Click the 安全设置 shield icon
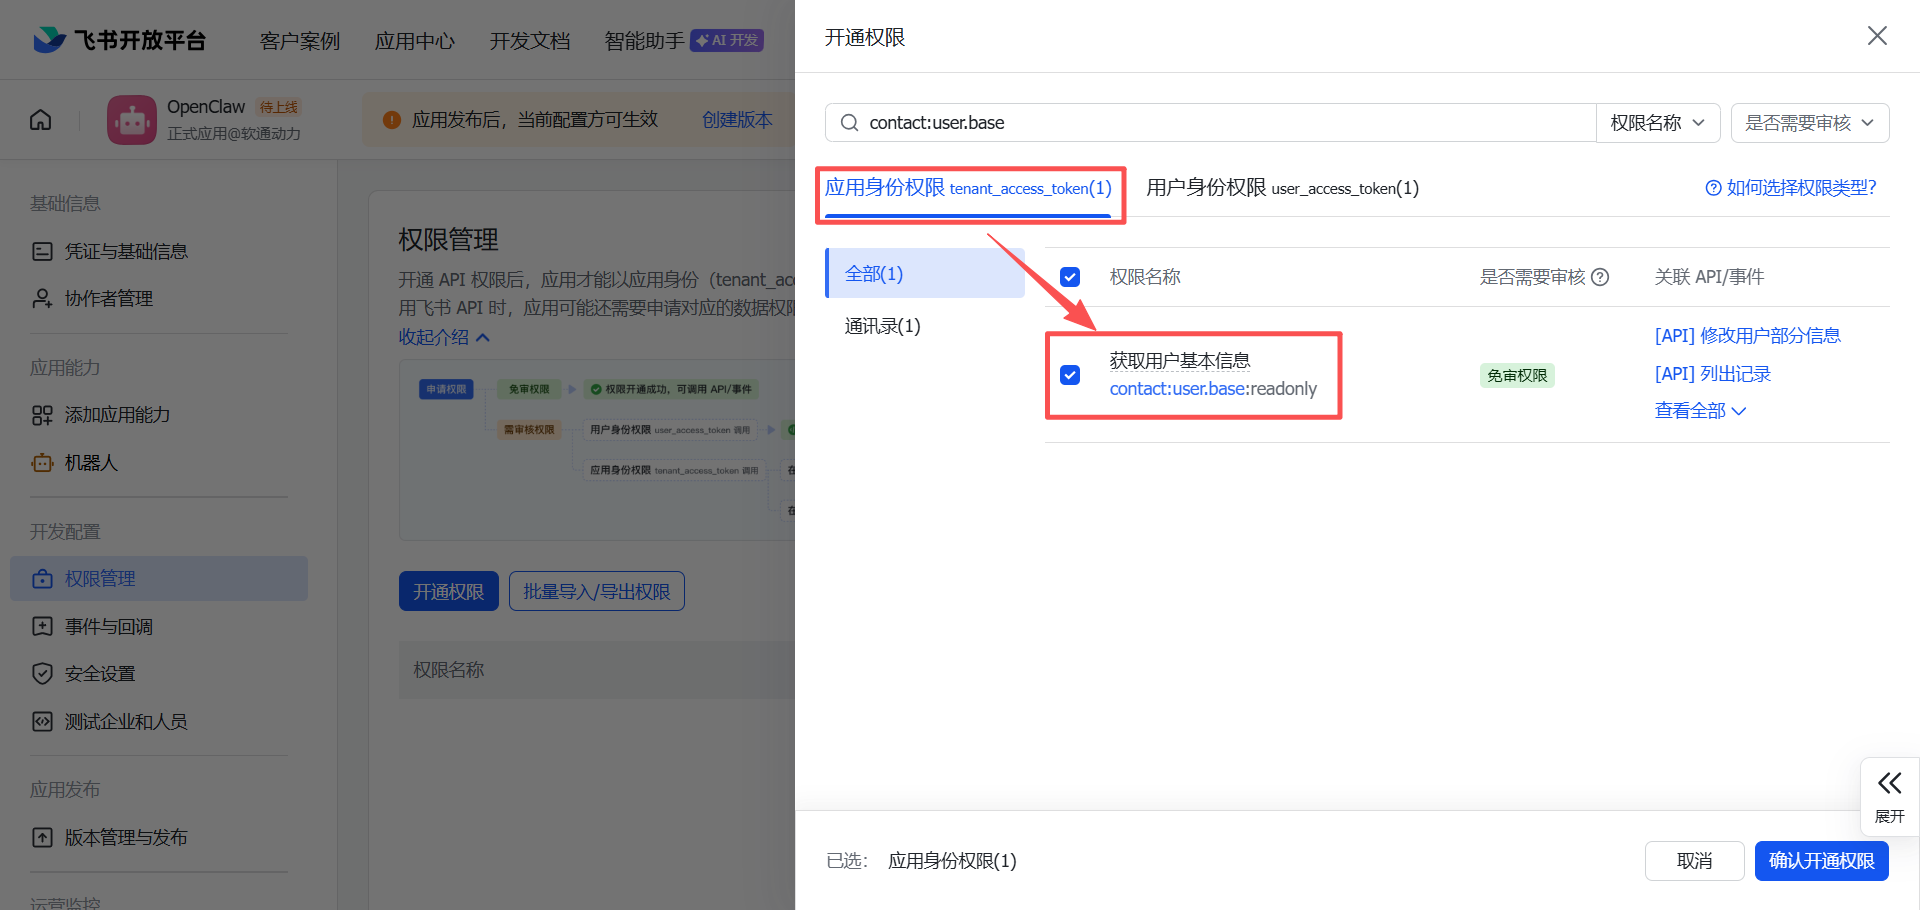 coord(42,674)
